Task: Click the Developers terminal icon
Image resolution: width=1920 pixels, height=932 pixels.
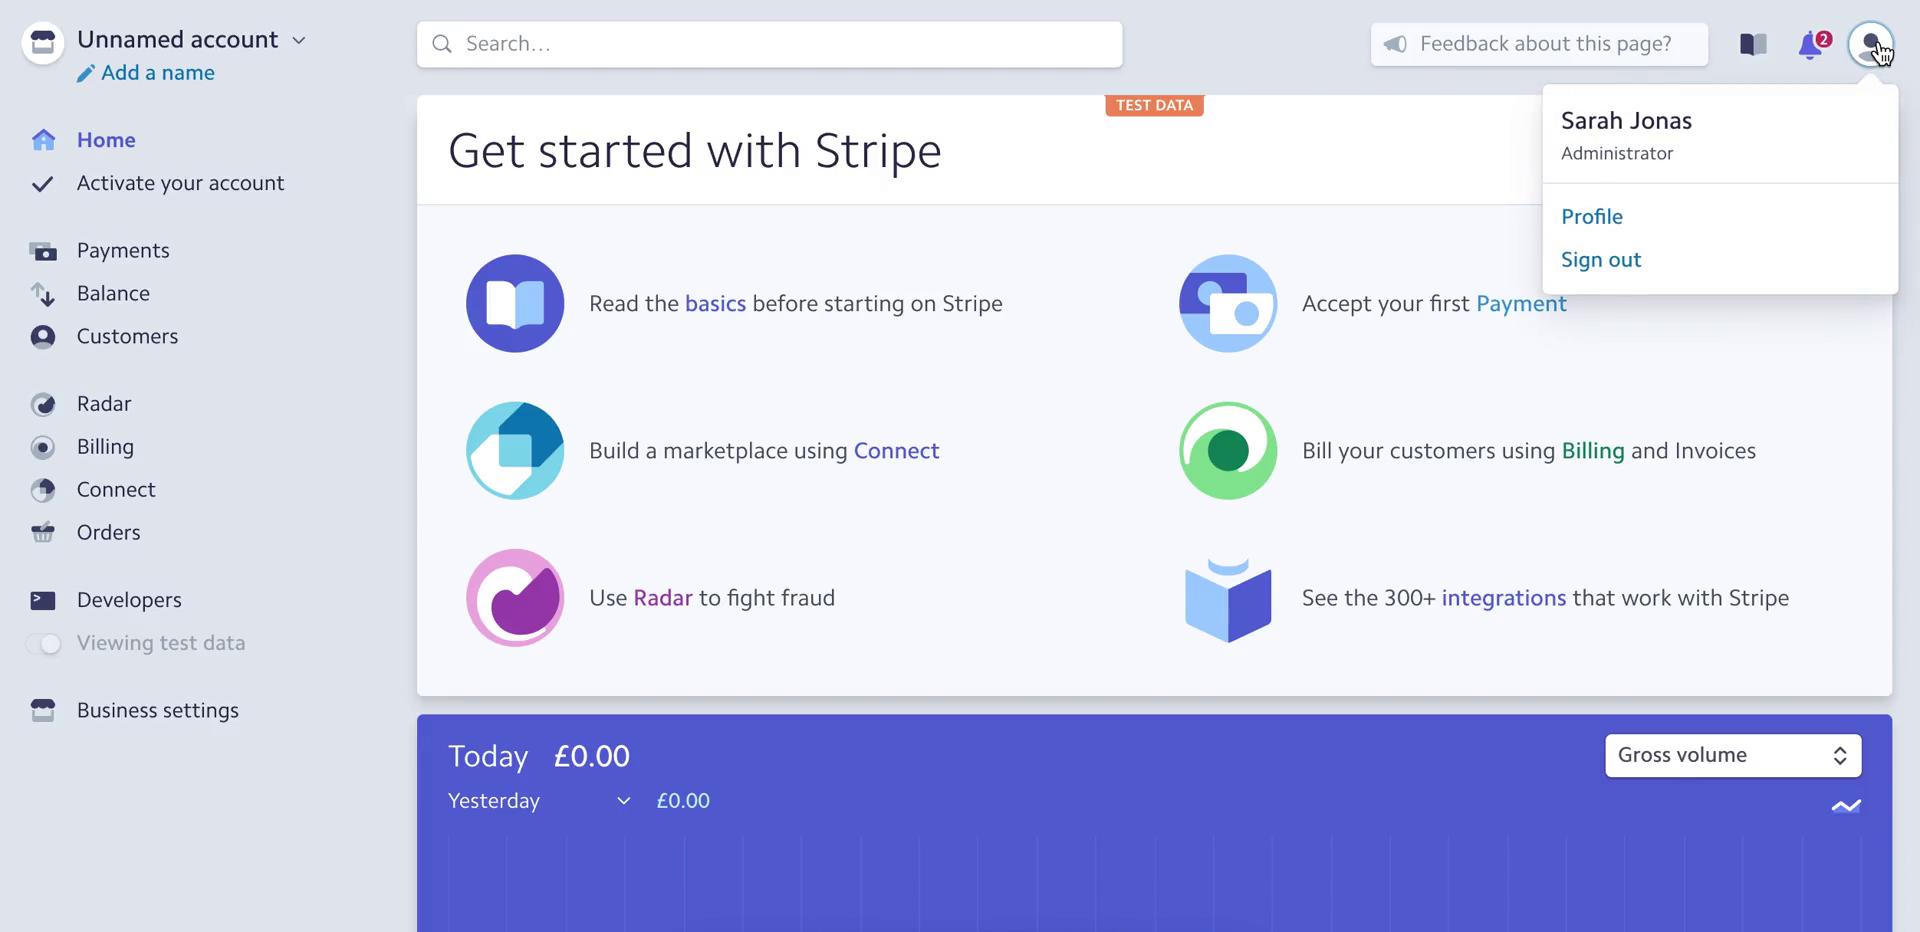Action: [x=43, y=600]
